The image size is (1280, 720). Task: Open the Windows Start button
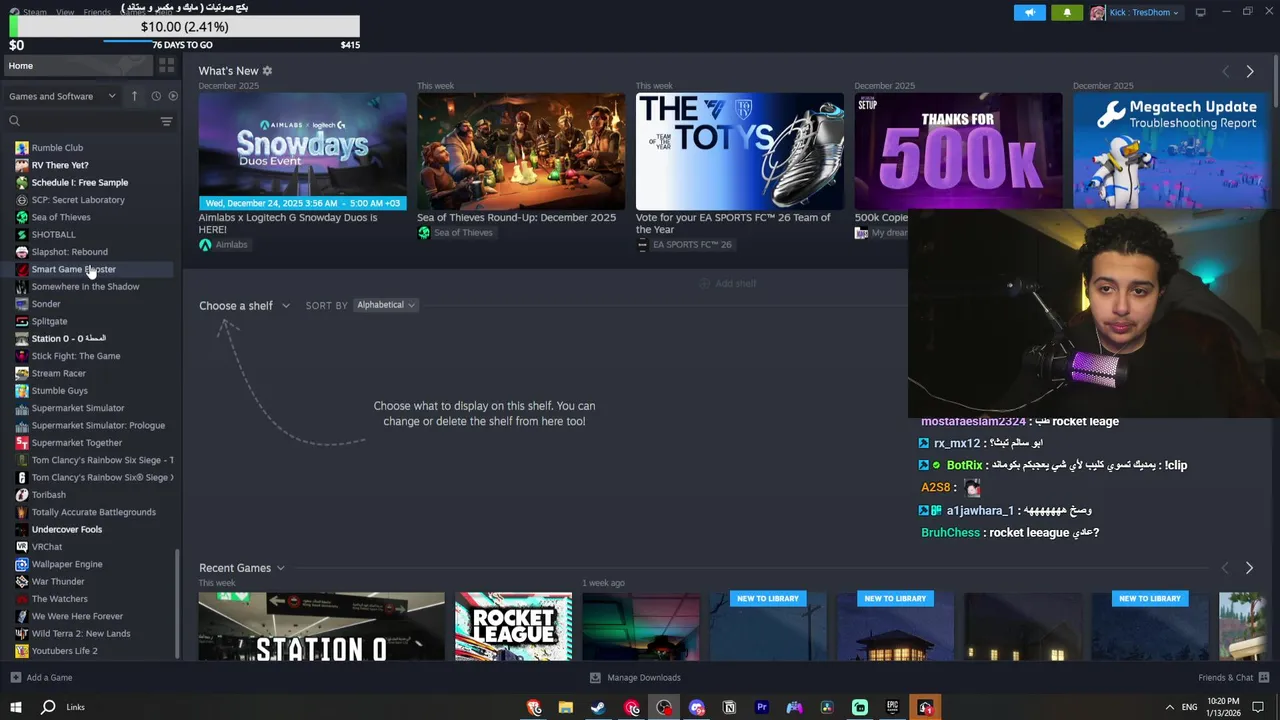pos(15,707)
